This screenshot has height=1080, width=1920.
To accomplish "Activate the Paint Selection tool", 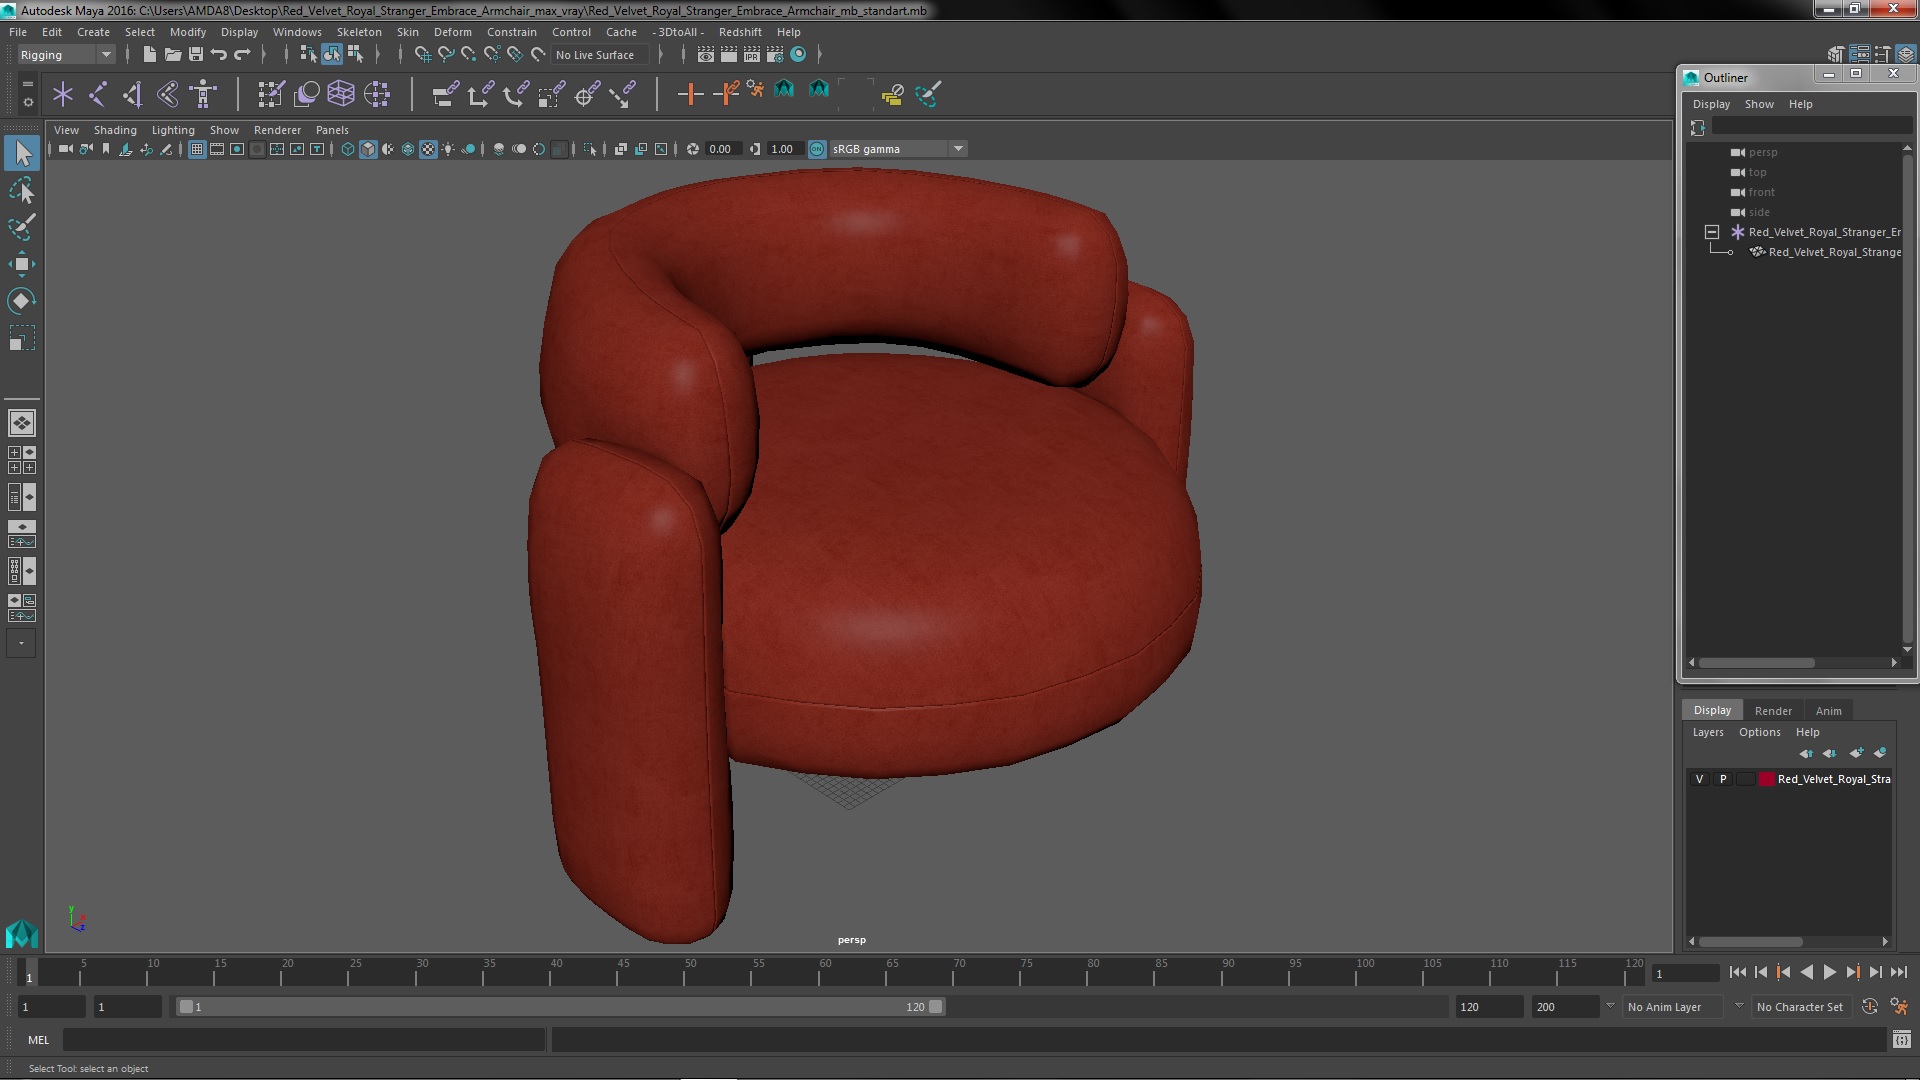I will pos(22,227).
